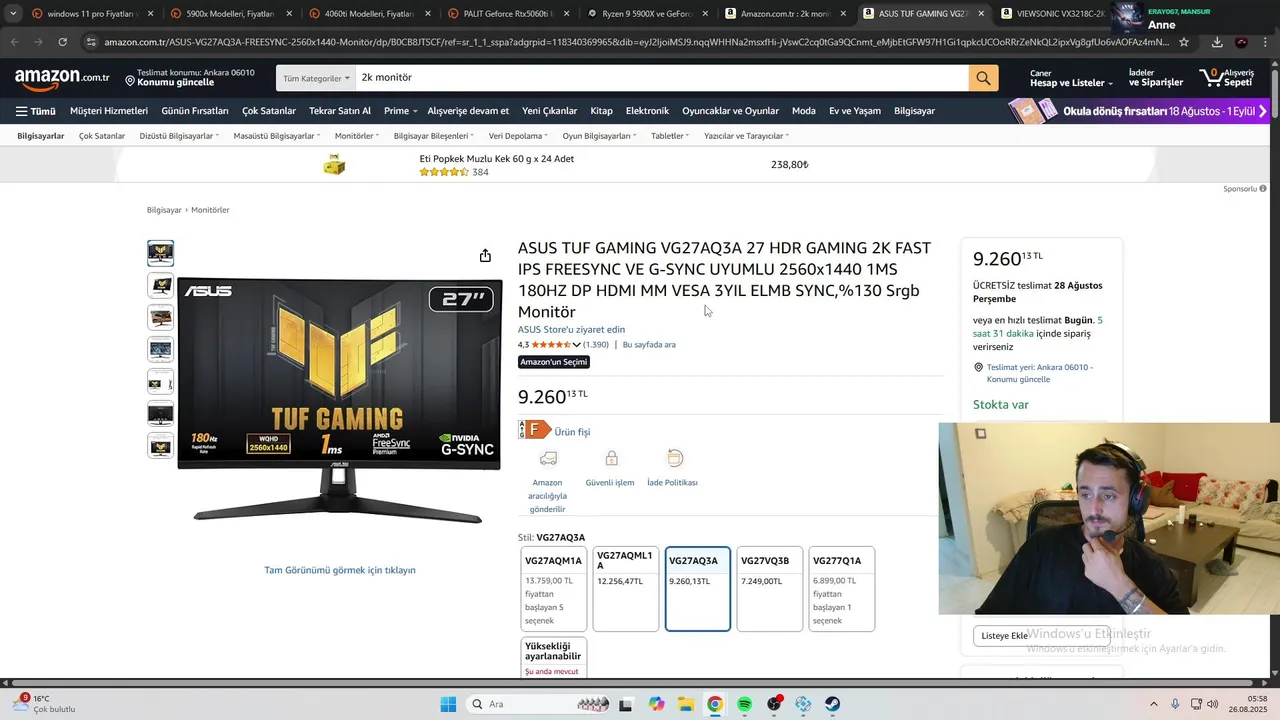Share this product via share icon
Viewport: 1280px width, 720px height.
485,256
